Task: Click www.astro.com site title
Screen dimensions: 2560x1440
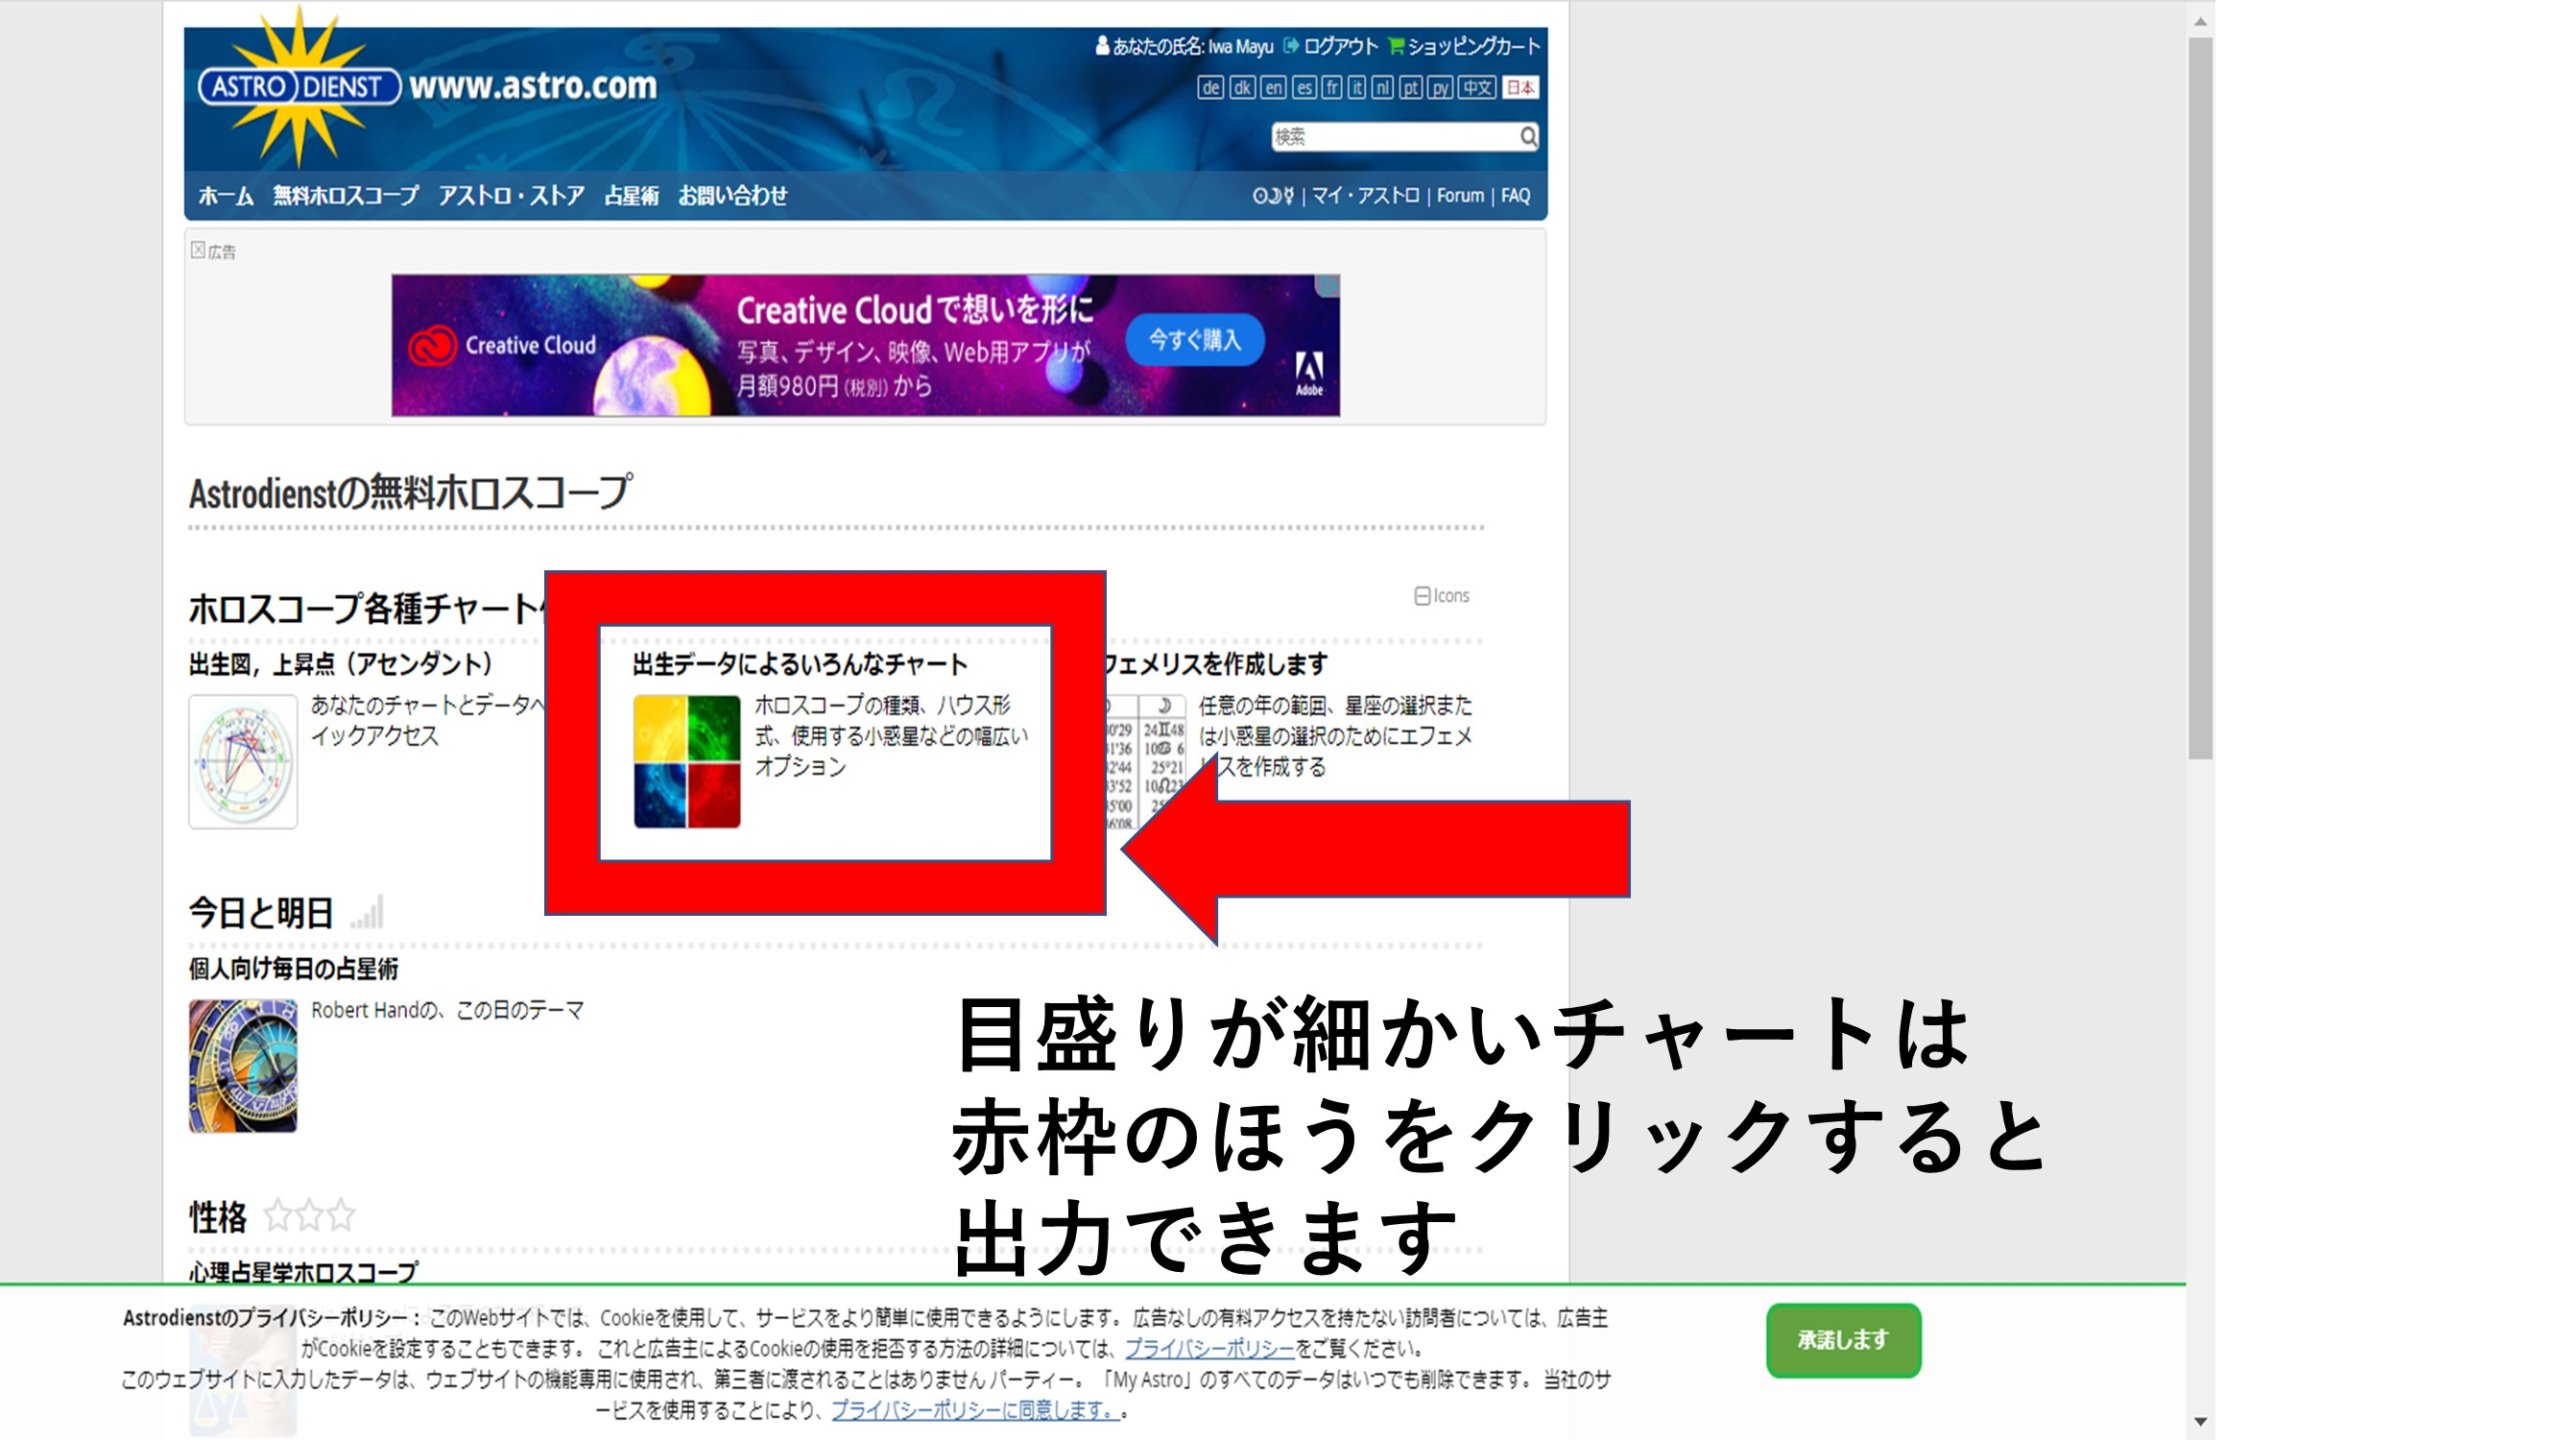Action: 533,87
